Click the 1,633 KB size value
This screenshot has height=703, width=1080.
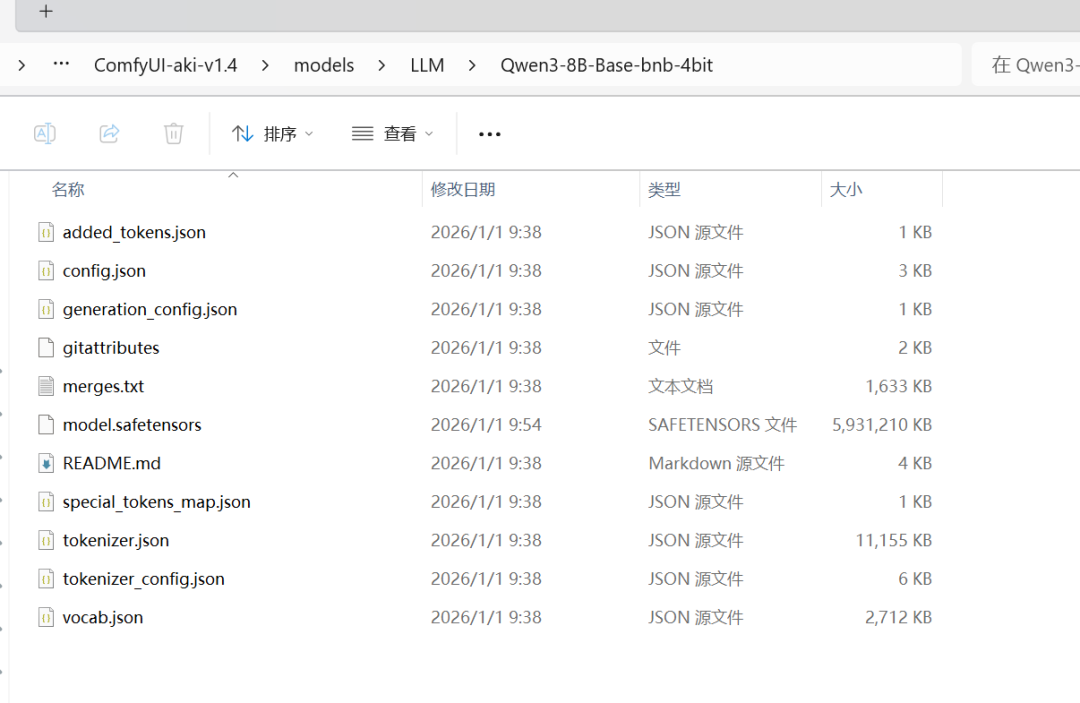(898, 386)
